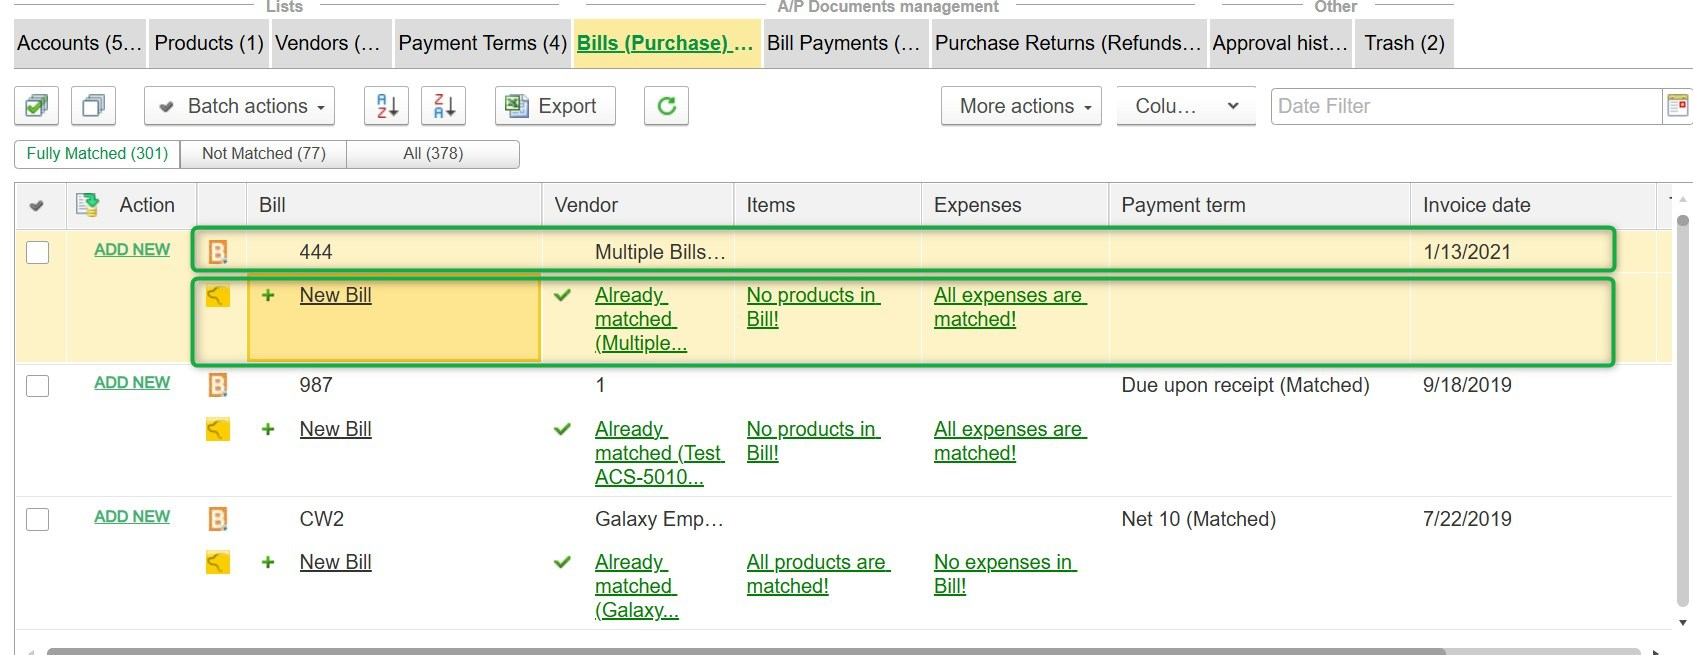The image size is (1693, 655).
Task: Click ADD NEW link for bill 444
Action: point(132,250)
